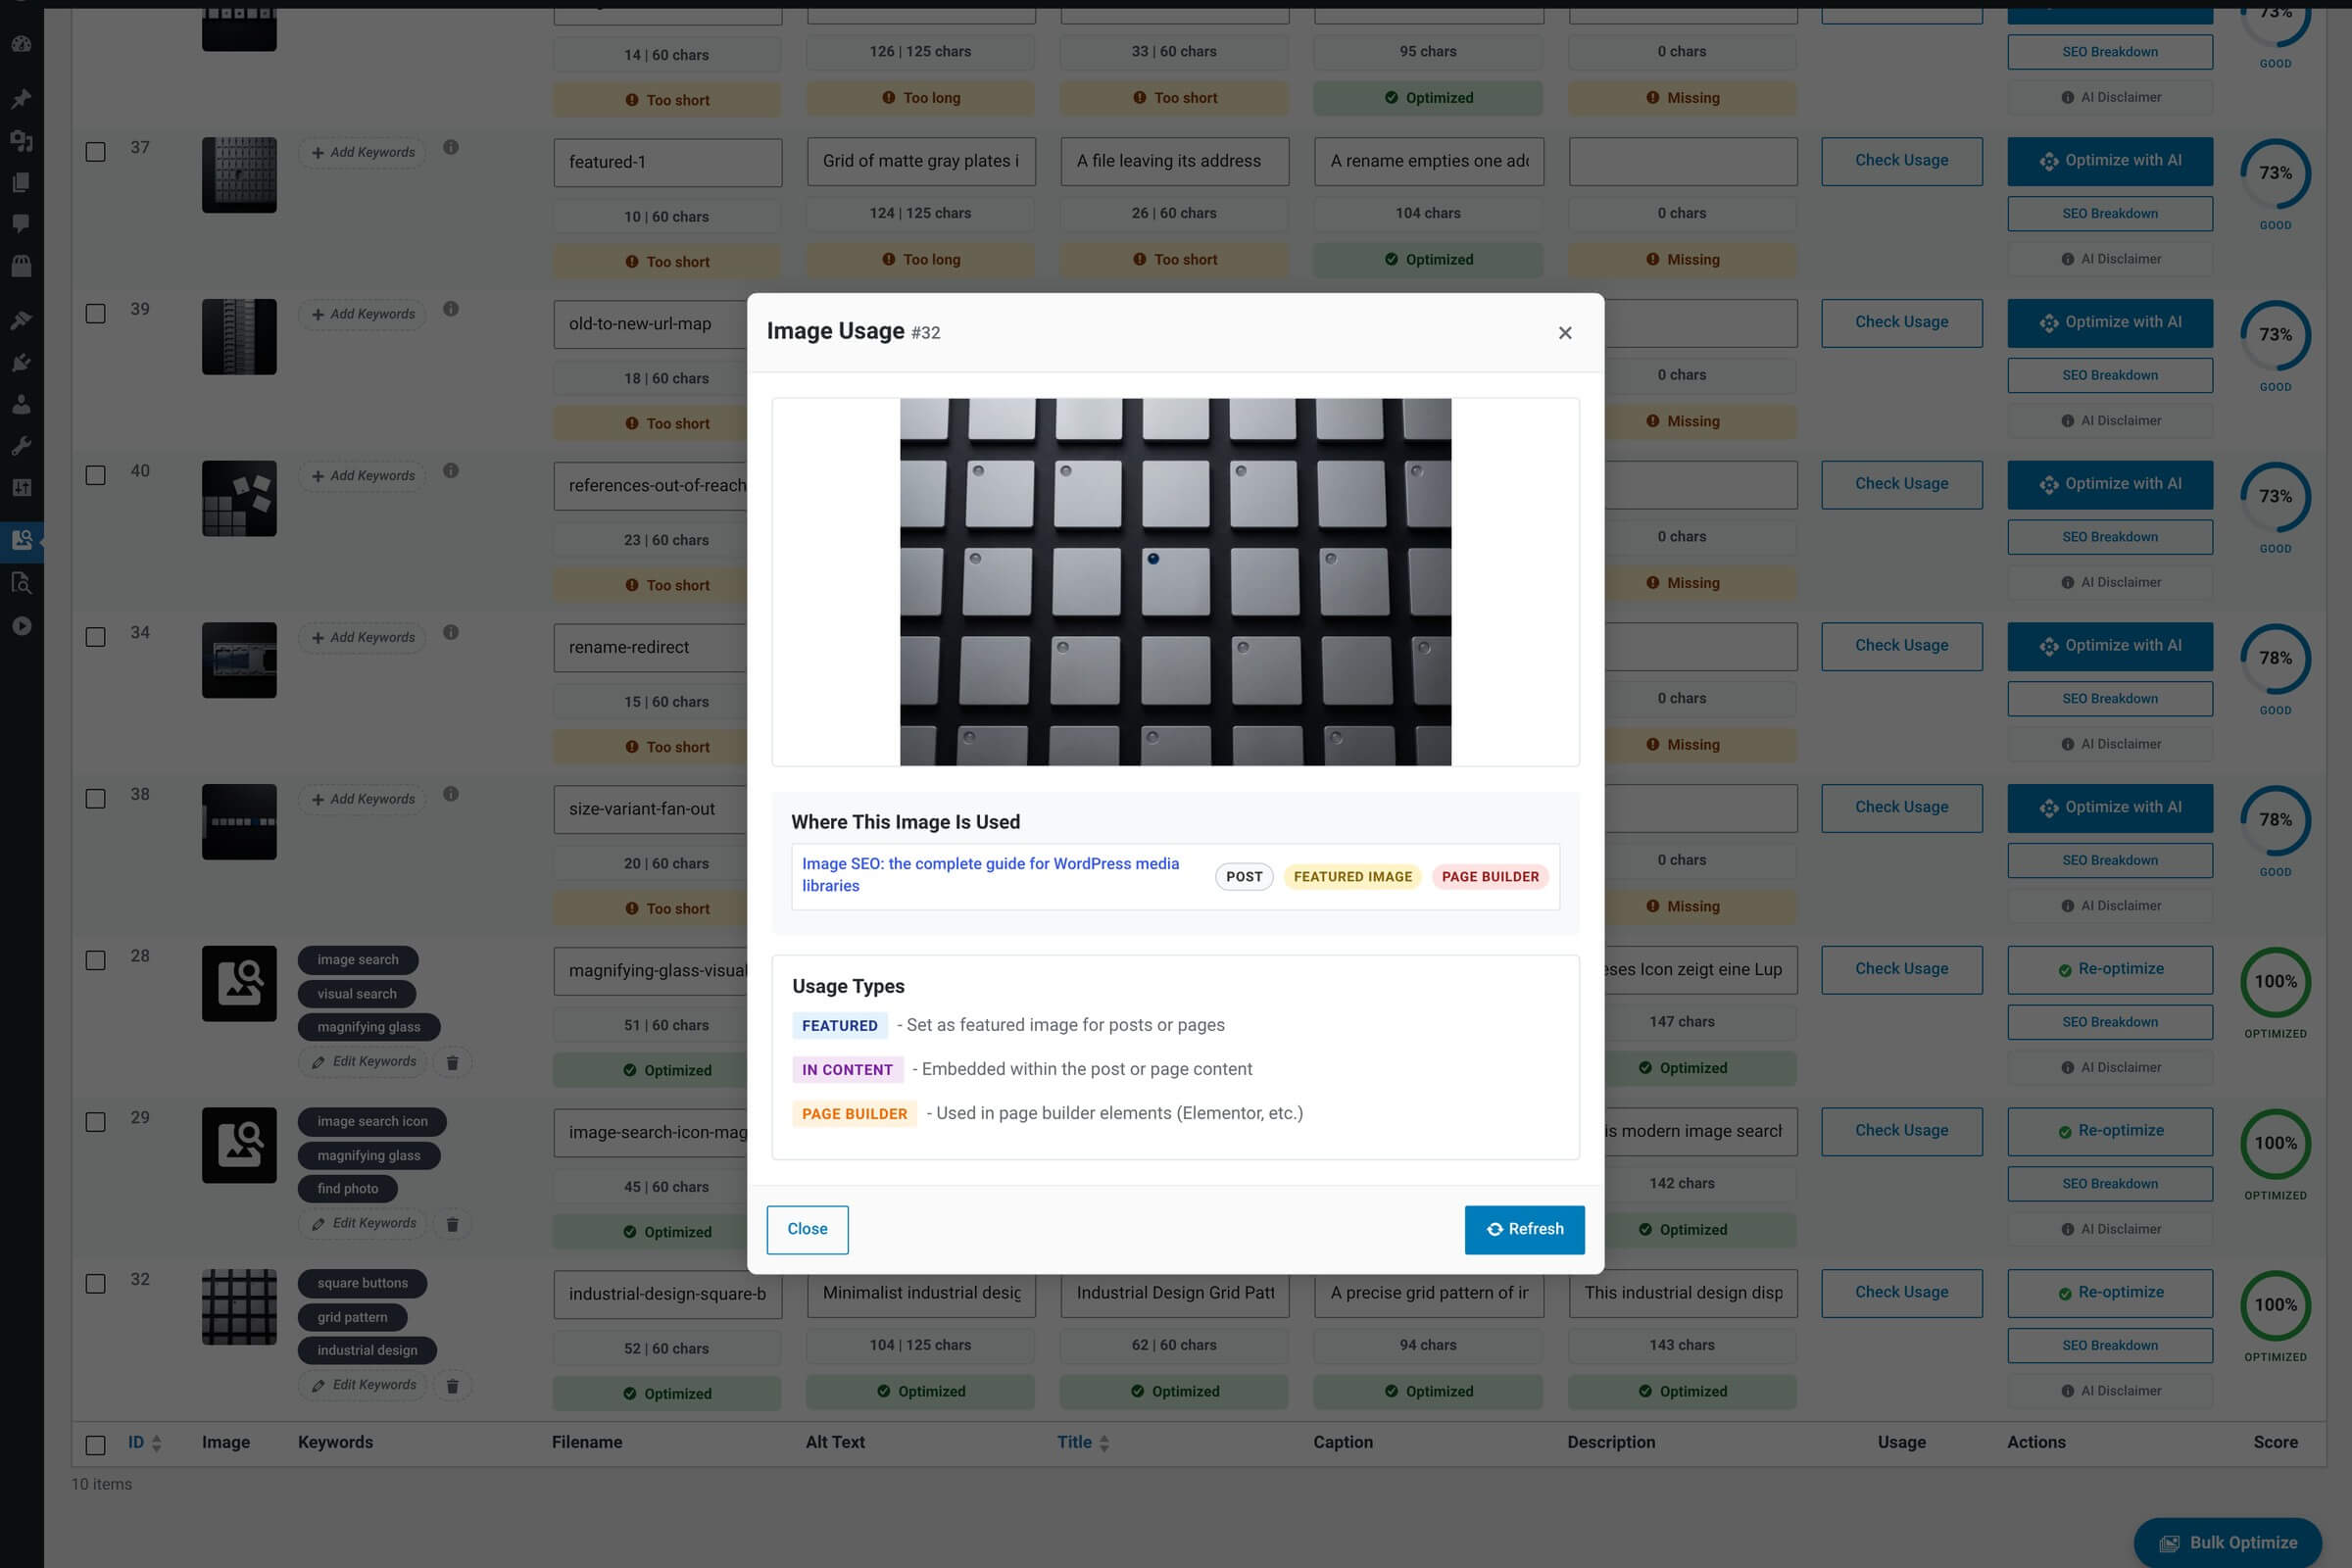Sort the table by ID column
This screenshot has width=2352, height=1568.
click(144, 1443)
